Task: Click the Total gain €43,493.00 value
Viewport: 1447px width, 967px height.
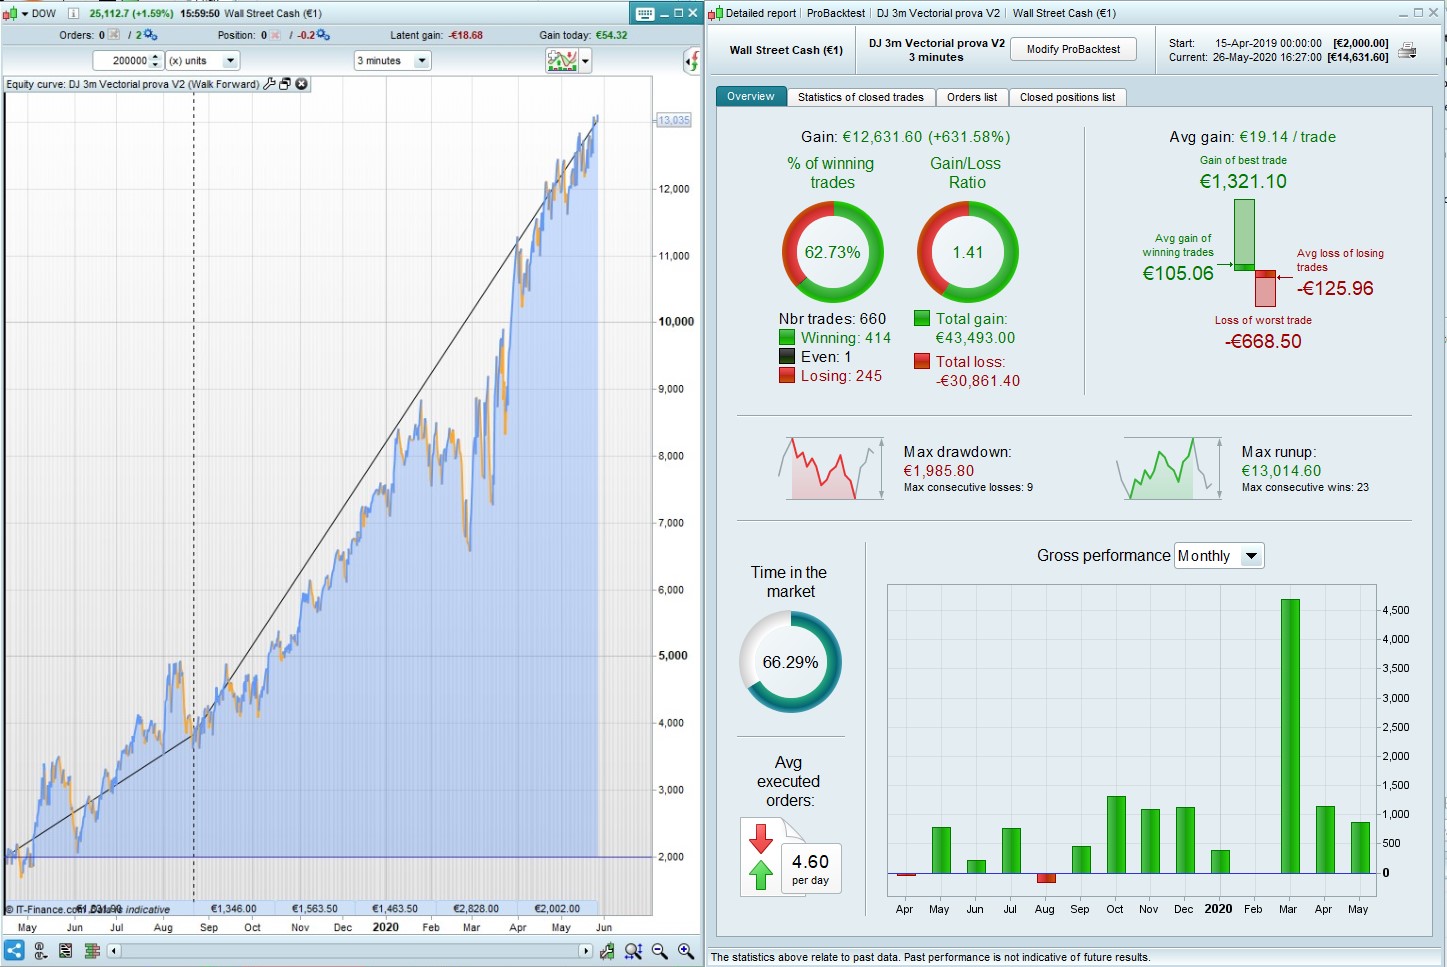Action: click(975, 338)
